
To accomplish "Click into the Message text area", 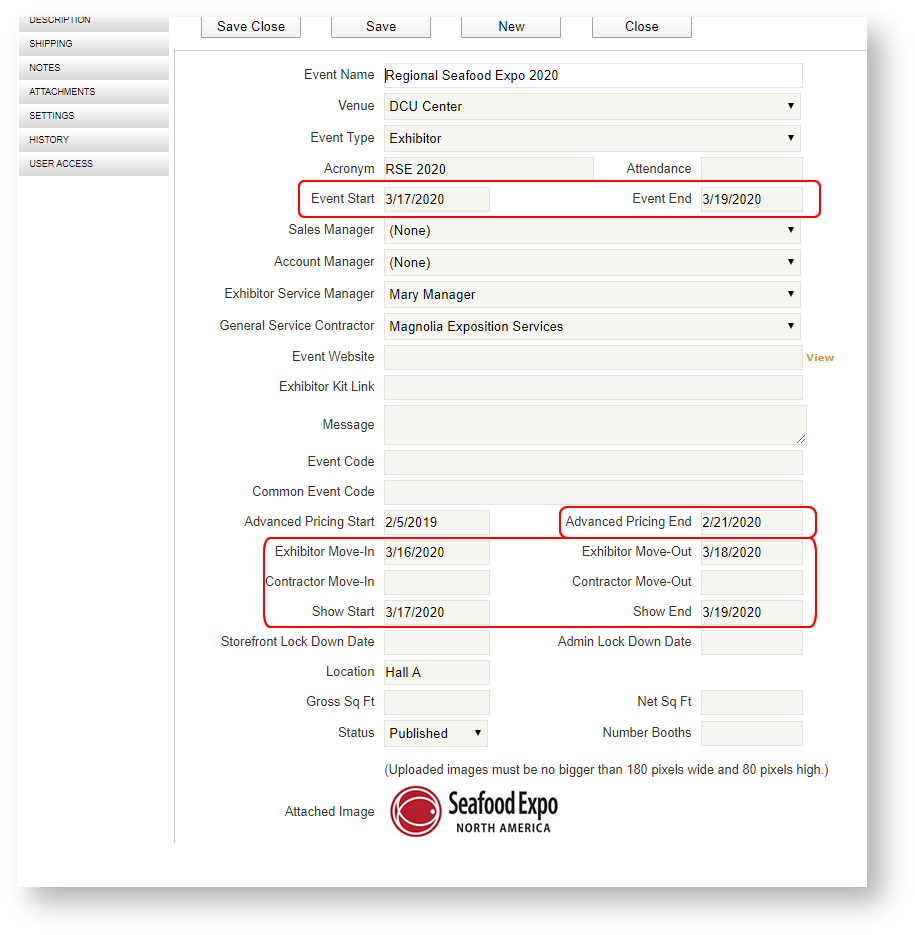I will [594, 425].
